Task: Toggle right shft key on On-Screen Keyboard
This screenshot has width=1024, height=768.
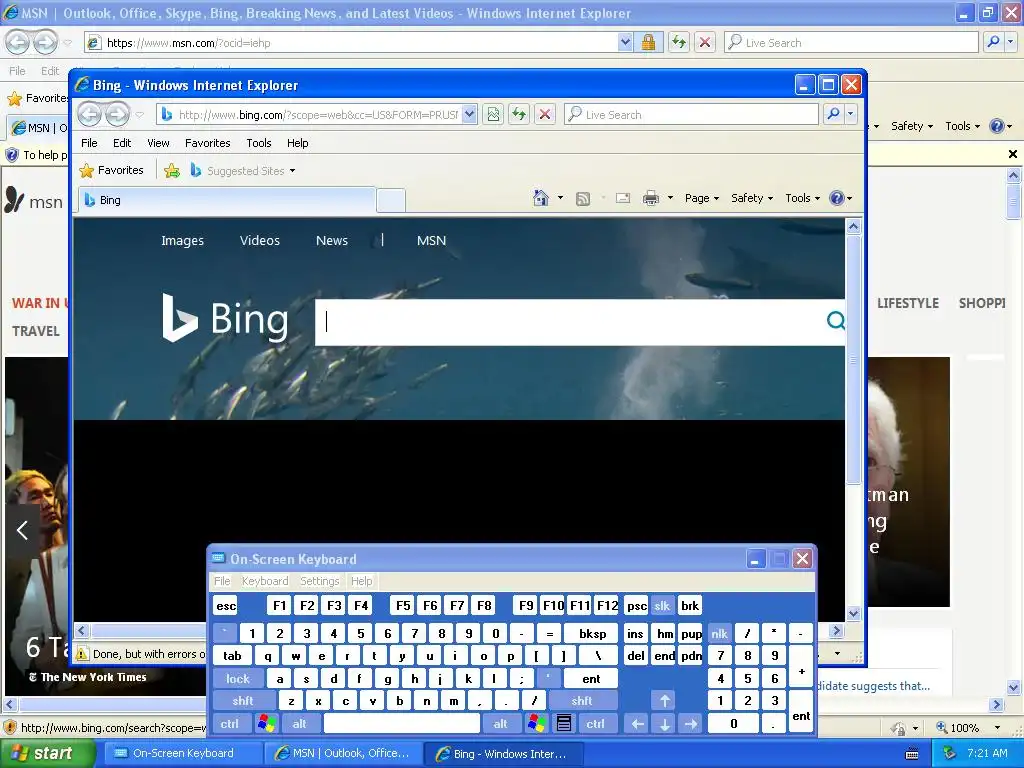Action: tap(581, 701)
